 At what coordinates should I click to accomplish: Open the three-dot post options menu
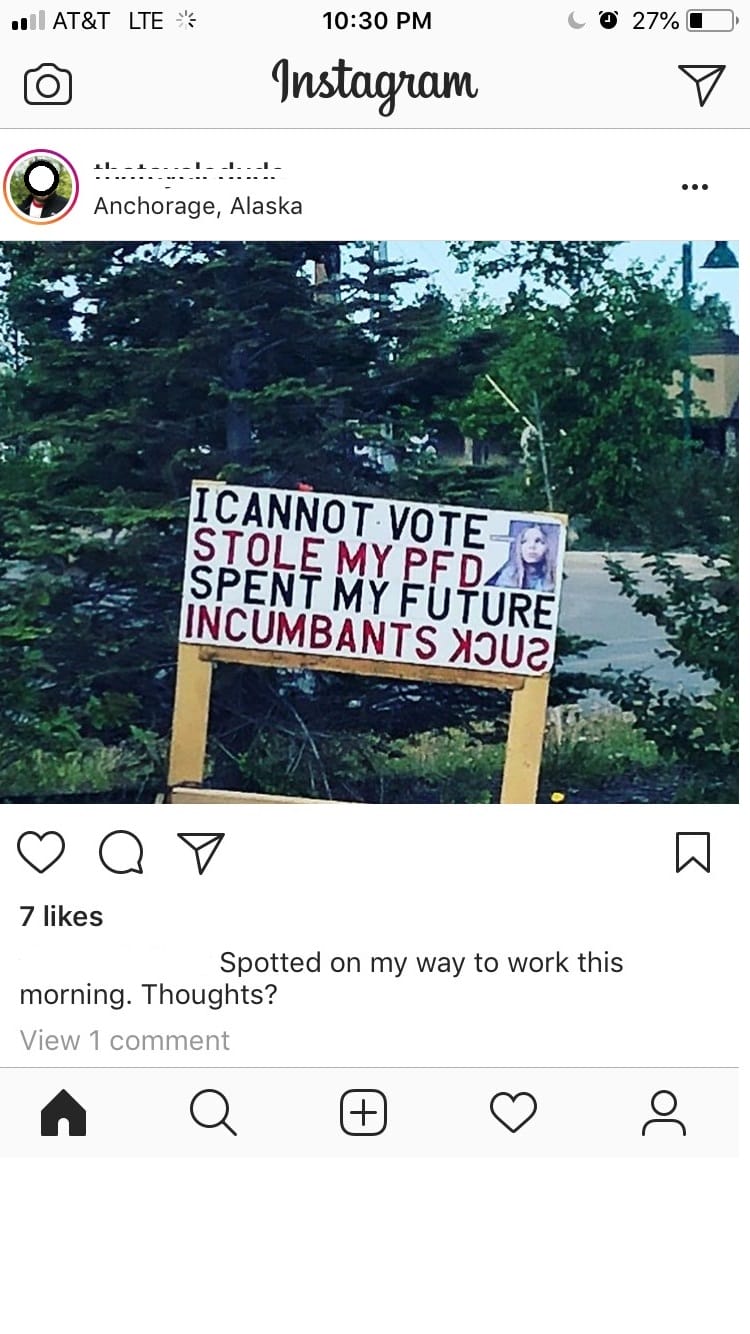(694, 187)
